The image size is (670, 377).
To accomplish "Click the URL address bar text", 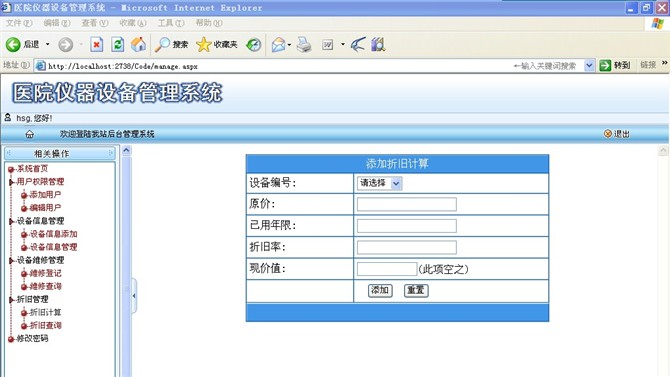I will (x=123, y=66).
